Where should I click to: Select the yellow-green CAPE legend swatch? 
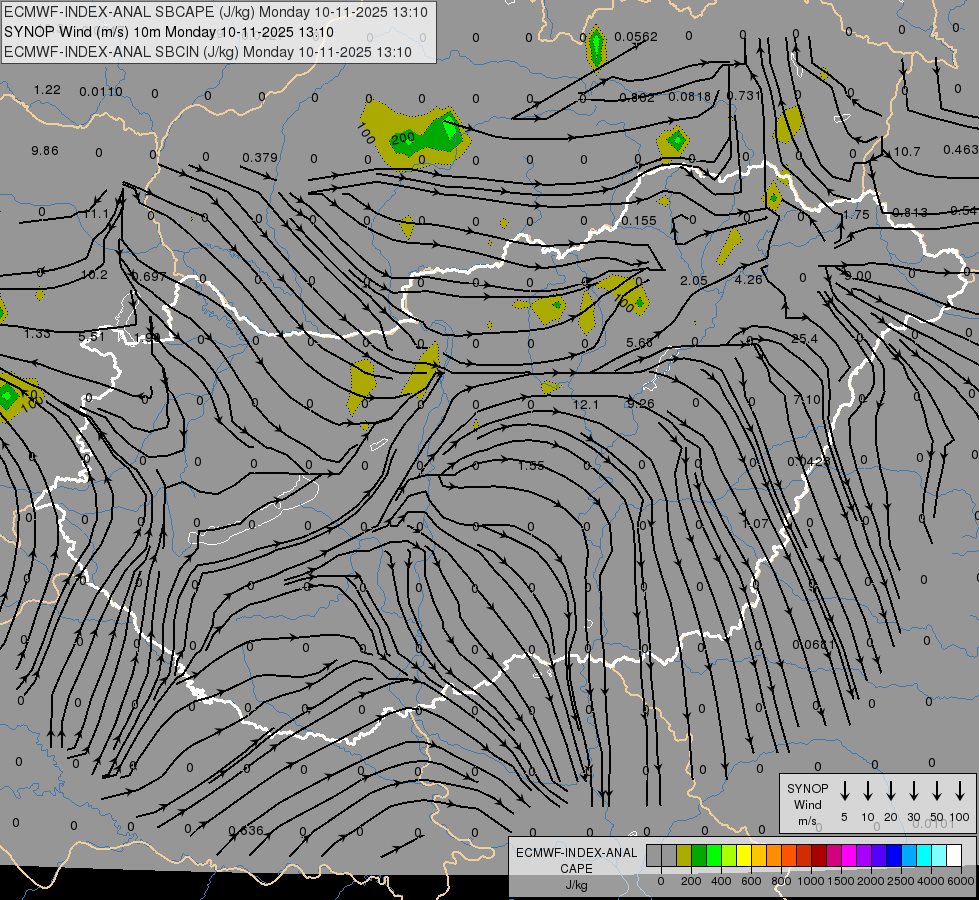pyautogui.click(x=729, y=855)
